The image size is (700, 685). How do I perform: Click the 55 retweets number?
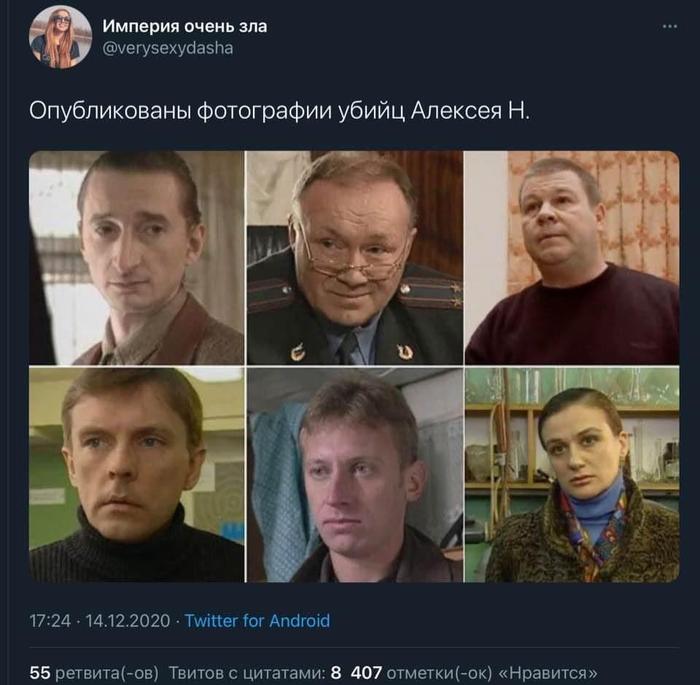coord(40,672)
